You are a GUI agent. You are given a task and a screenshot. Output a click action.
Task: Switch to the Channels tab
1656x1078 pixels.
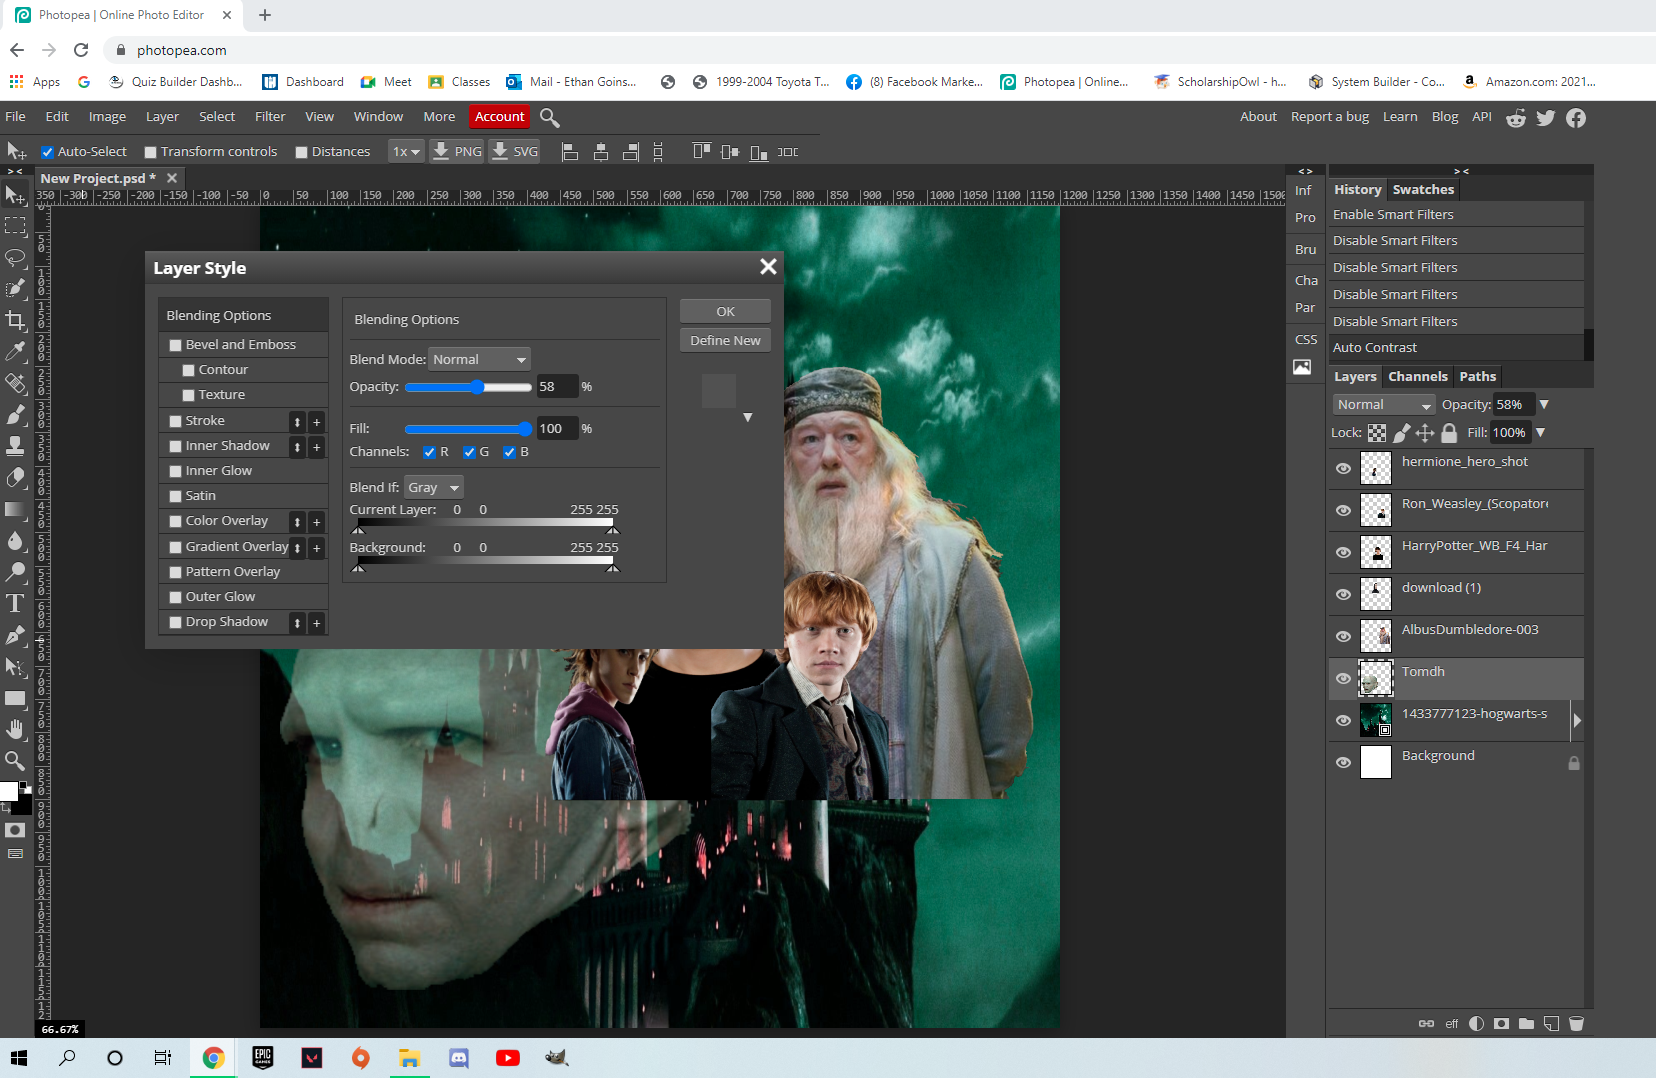(1417, 377)
